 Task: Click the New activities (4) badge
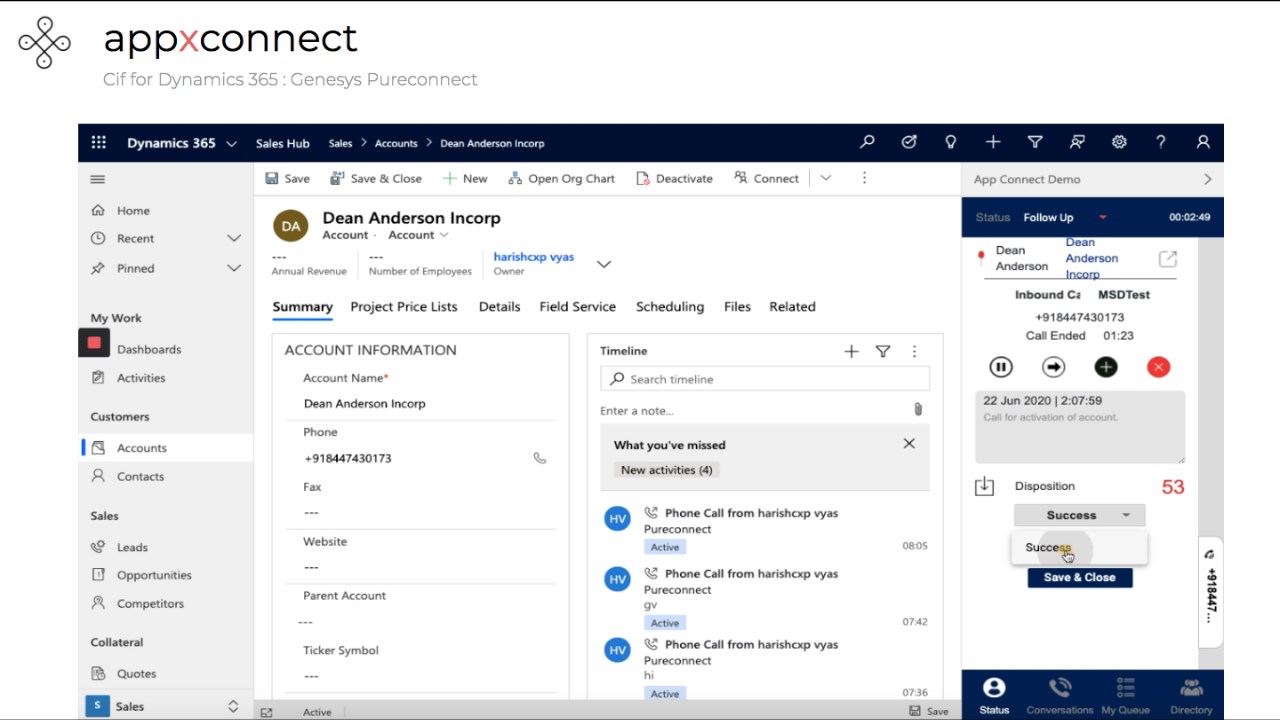pyautogui.click(x=666, y=470)
